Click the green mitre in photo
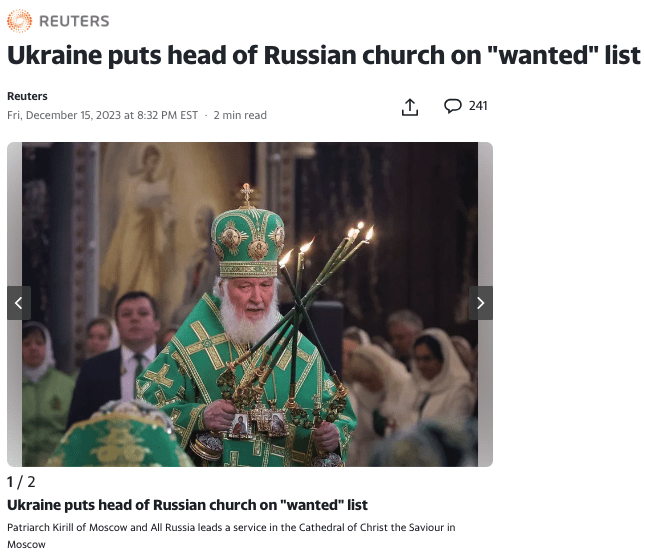 click(x=248, y=236)
